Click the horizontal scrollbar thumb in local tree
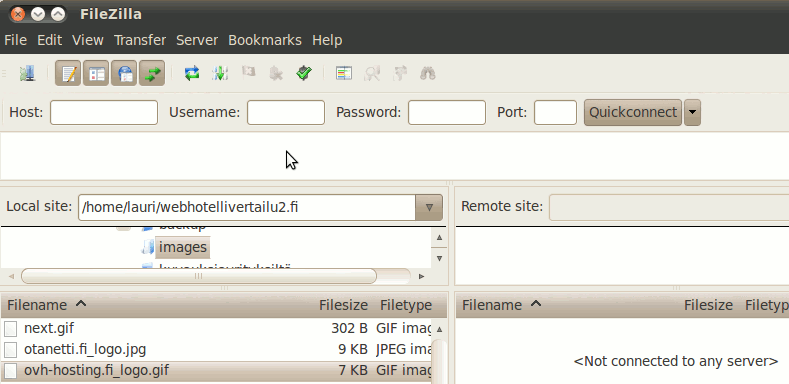Screen dimensions: 789x384 pos(199,276)
